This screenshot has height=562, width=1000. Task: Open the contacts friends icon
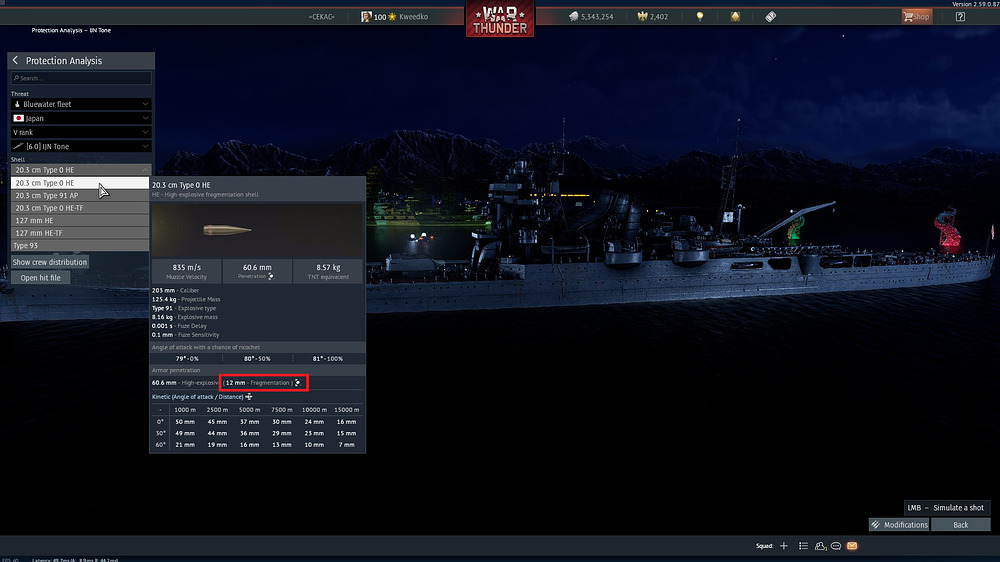click(820, 546)
